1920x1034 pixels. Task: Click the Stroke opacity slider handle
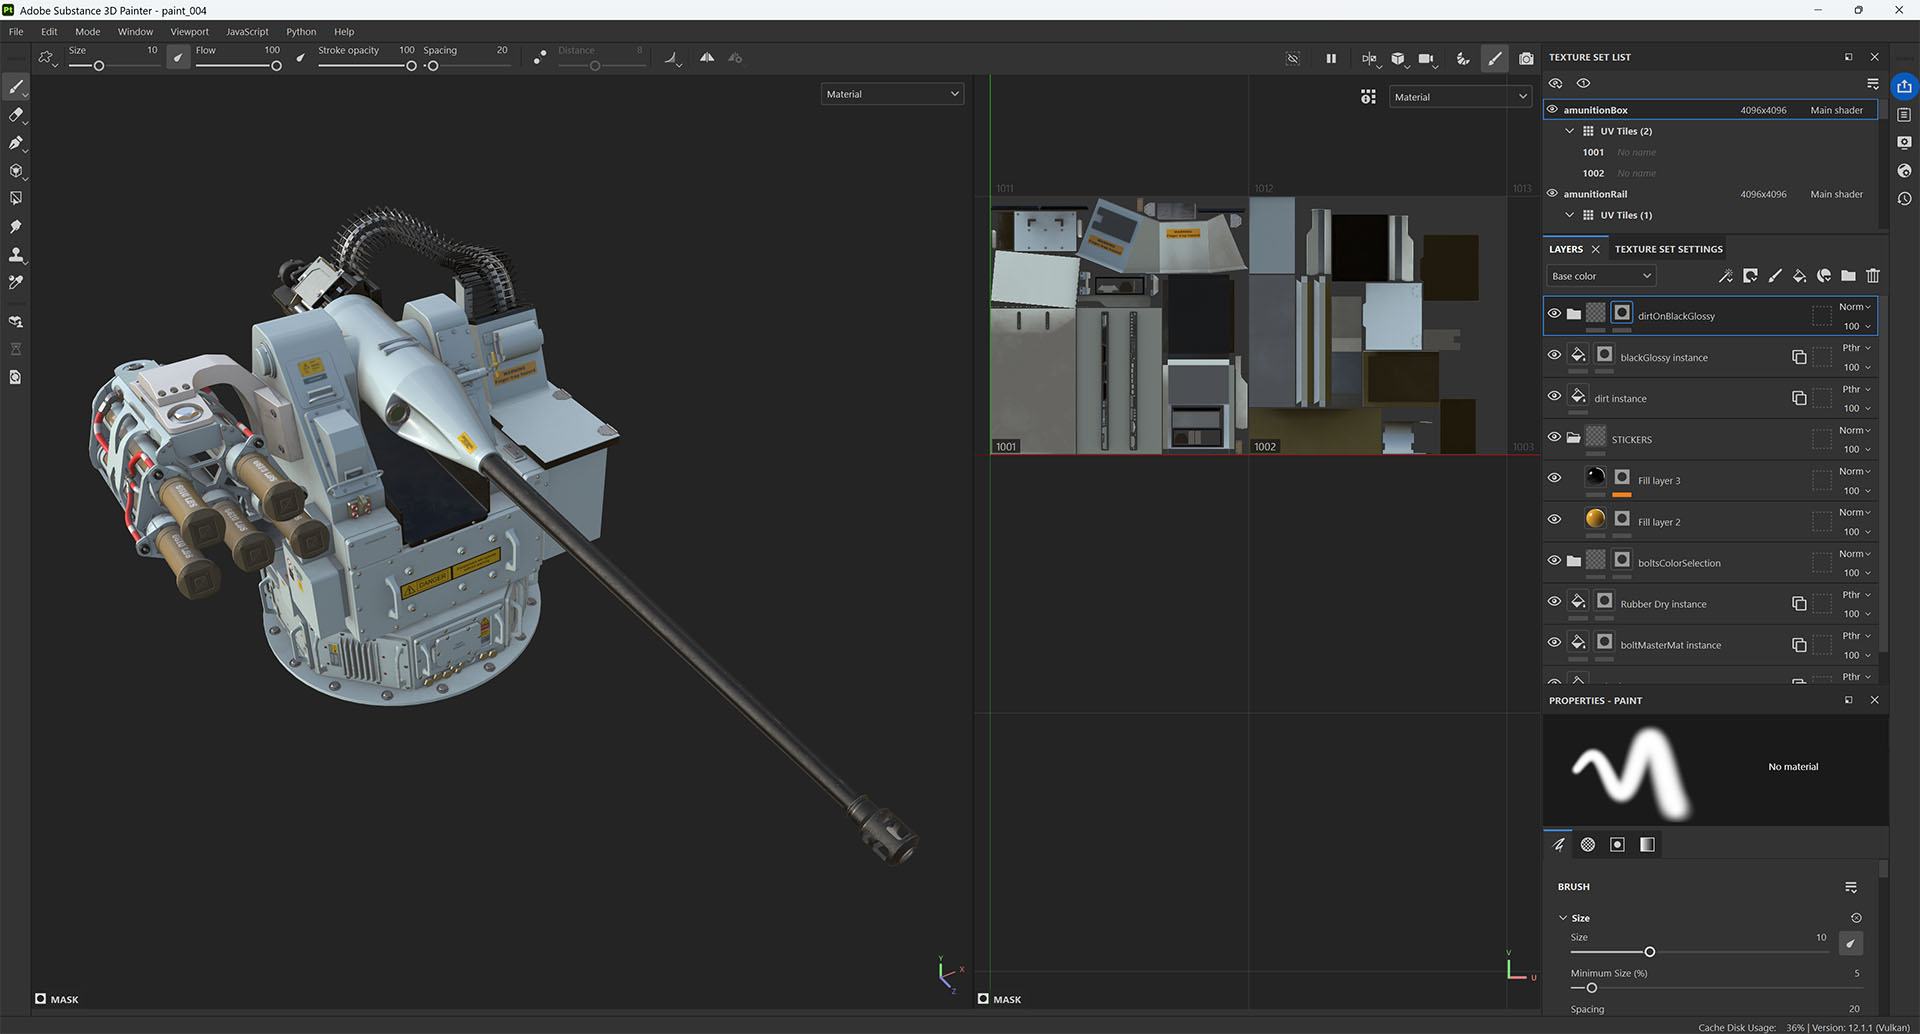click(x=411, y=66)
